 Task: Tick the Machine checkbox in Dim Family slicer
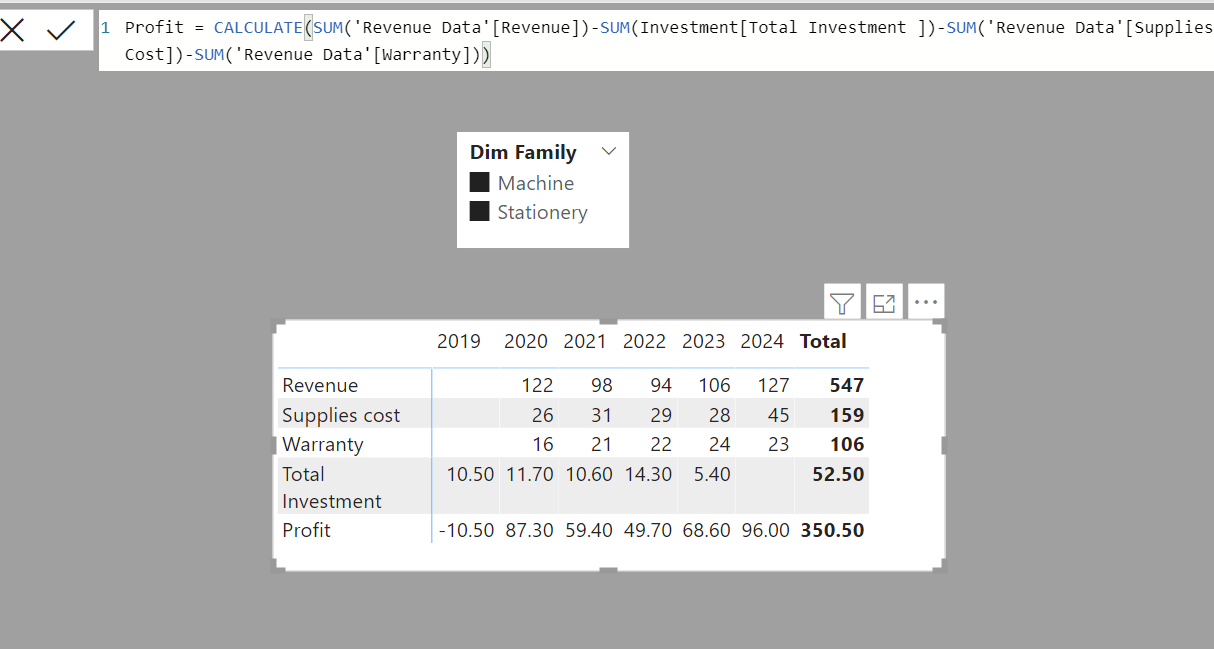pyautogui.click(x=480, y=183)
